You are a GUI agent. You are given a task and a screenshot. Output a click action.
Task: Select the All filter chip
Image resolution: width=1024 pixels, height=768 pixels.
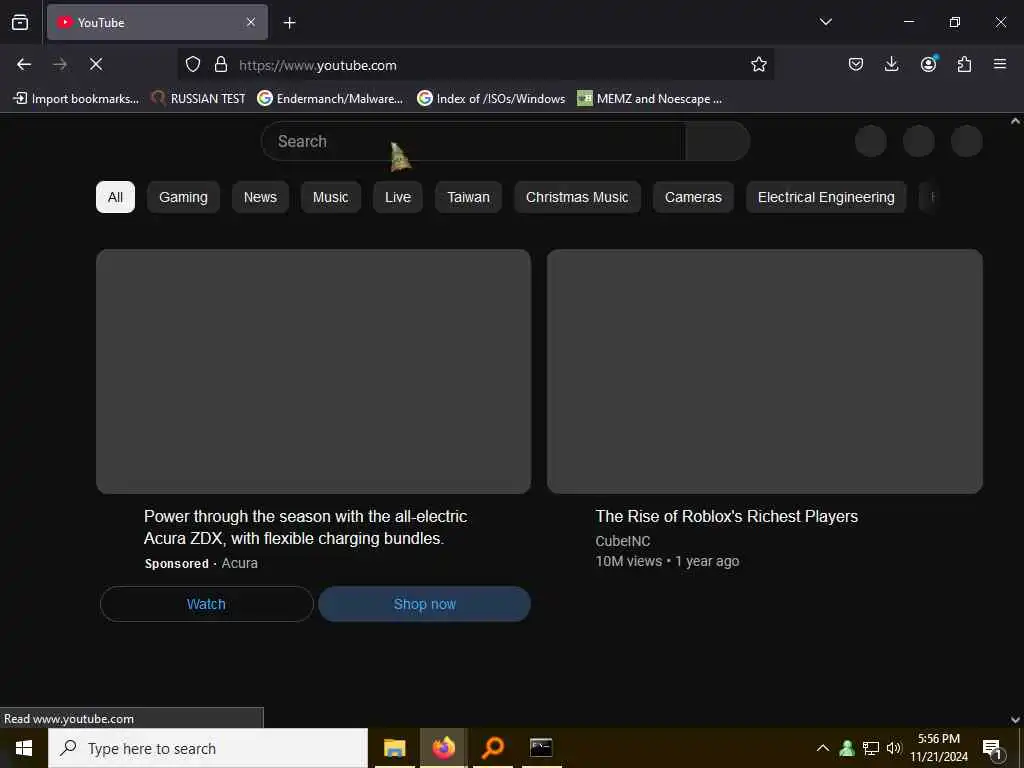[116, 197]
